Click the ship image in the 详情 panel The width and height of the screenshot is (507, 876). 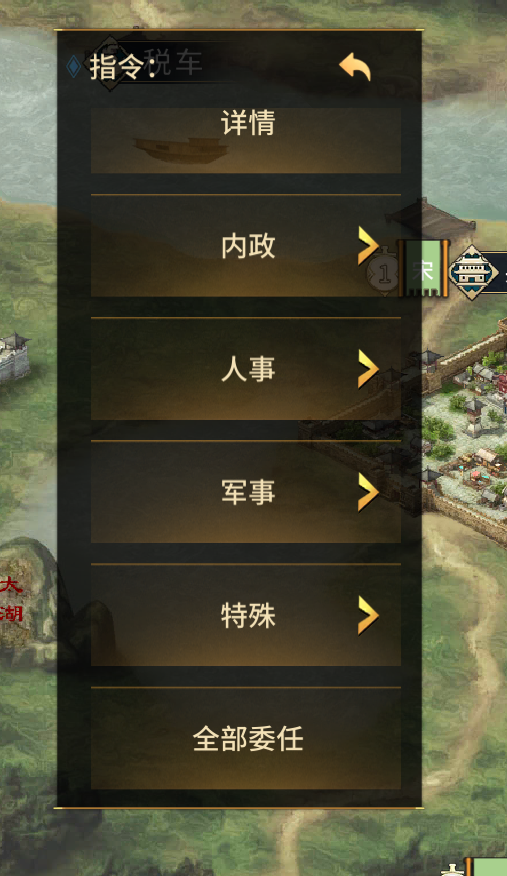[180, 150]
